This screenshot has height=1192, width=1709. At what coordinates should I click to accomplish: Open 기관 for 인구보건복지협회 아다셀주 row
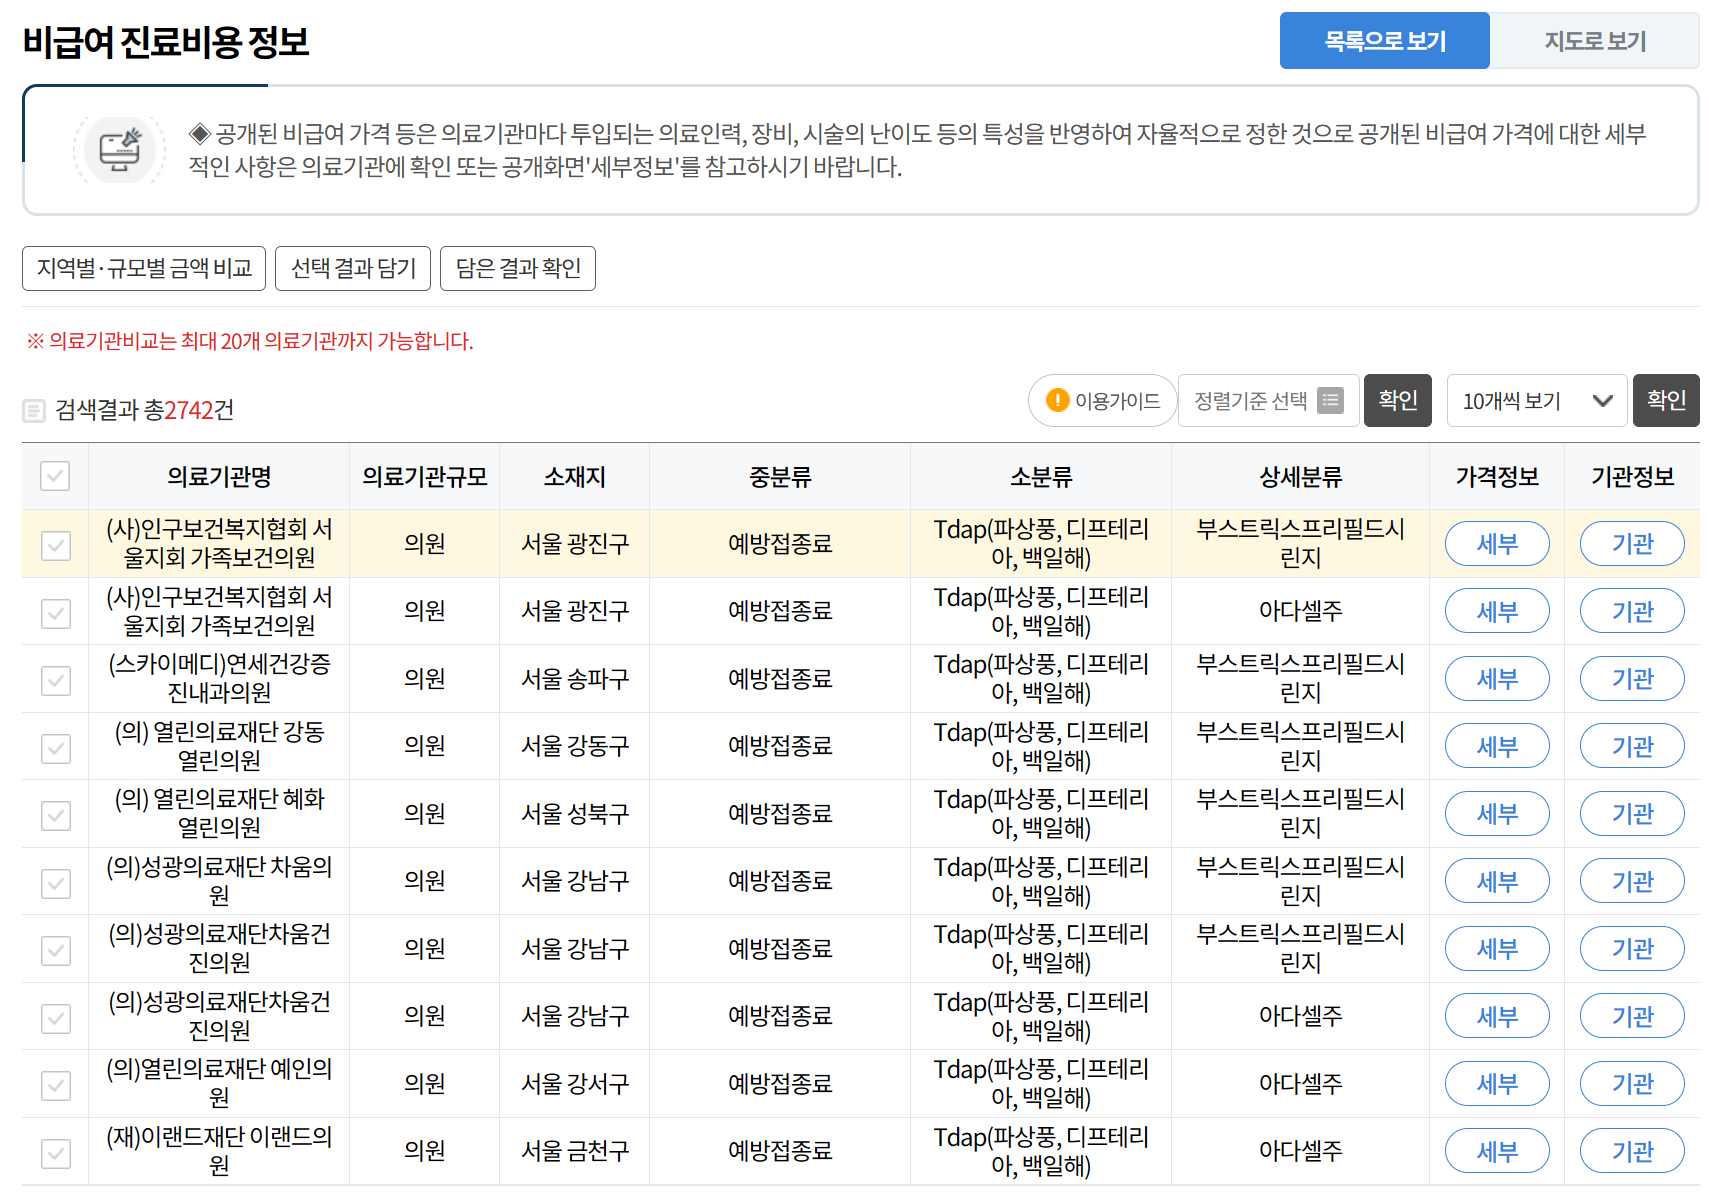[x=1632, y=611]
